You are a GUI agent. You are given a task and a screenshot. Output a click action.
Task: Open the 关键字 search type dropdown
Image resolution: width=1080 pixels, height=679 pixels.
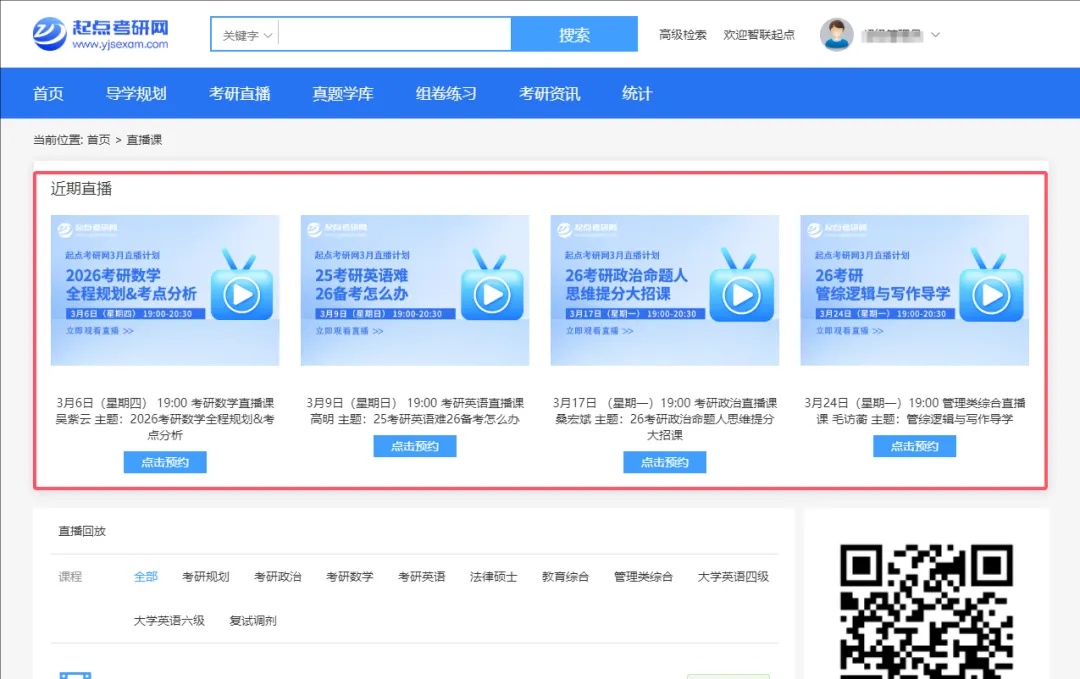(x=246, y=35)
